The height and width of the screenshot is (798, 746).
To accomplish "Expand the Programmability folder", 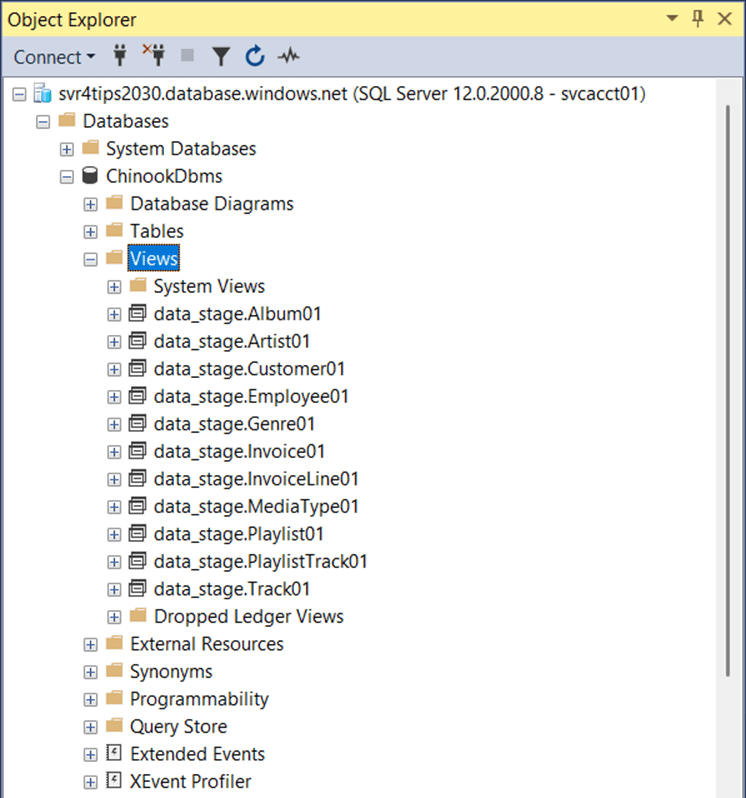I will click(91, 699).
